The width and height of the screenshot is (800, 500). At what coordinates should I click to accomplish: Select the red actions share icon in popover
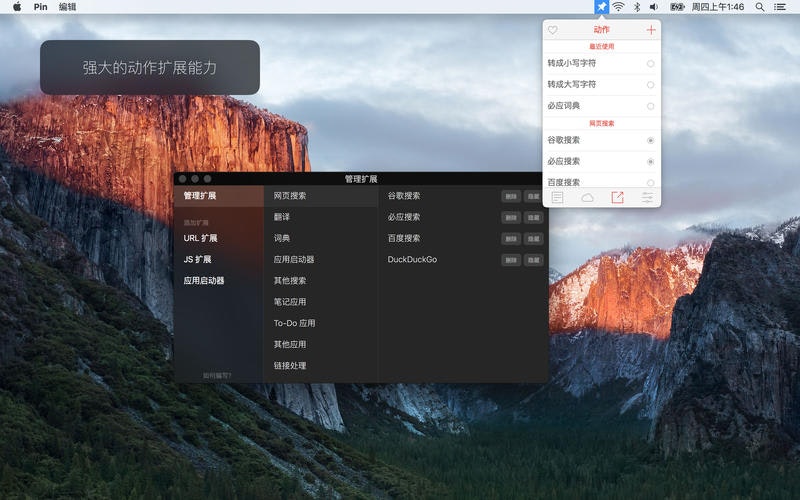(617, 197)
